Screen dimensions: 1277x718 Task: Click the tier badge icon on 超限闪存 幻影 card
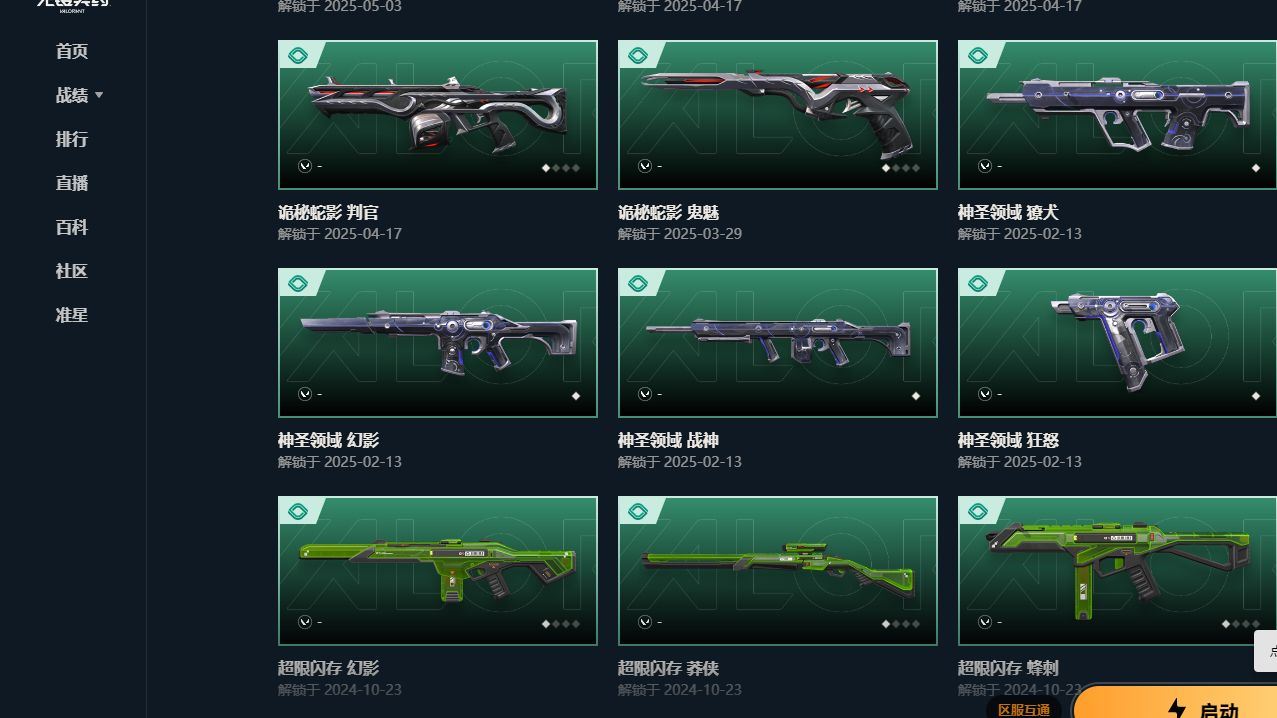tap(297, 512)
